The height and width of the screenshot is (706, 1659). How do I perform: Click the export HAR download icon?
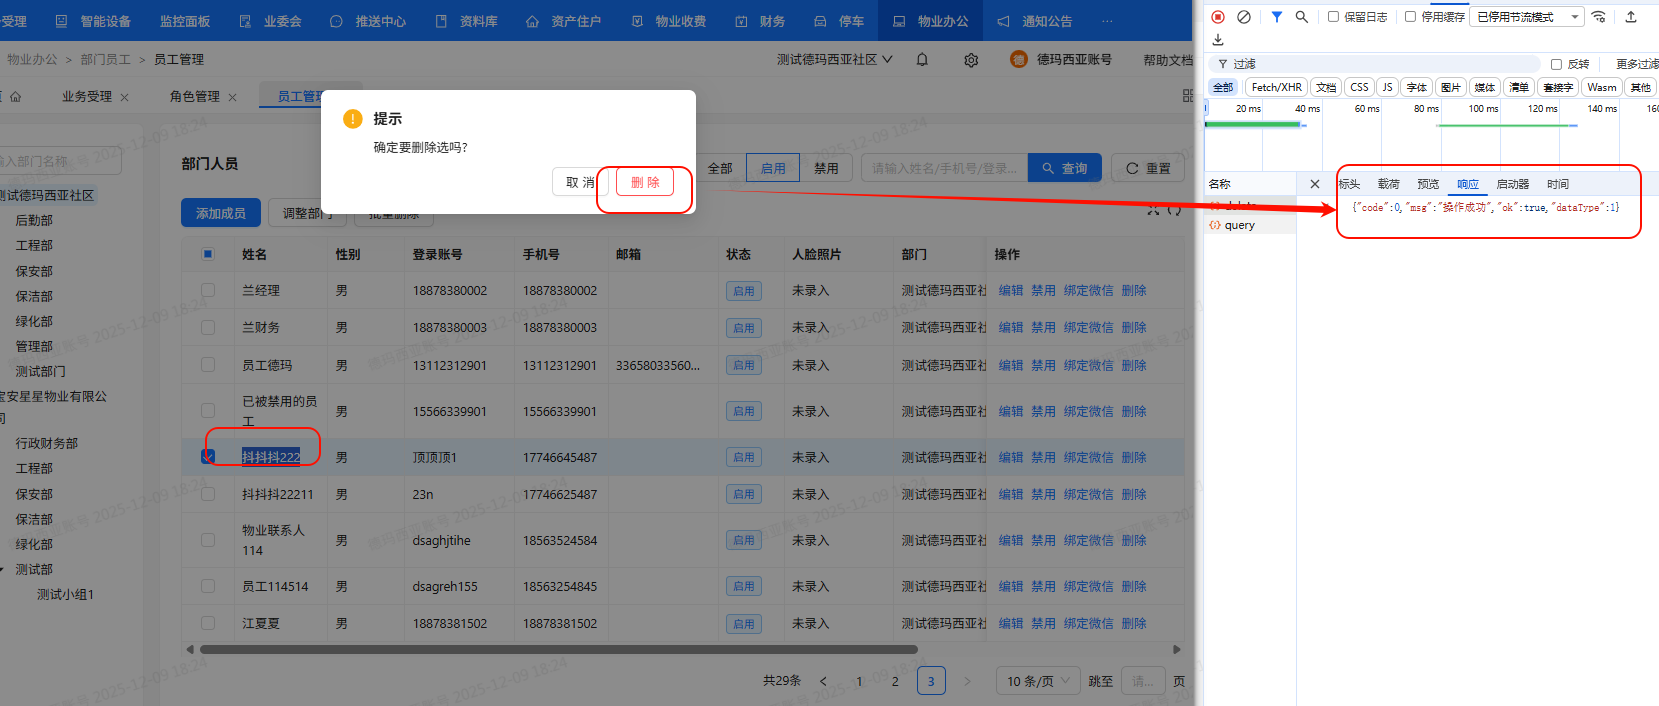pos(1218,40)
